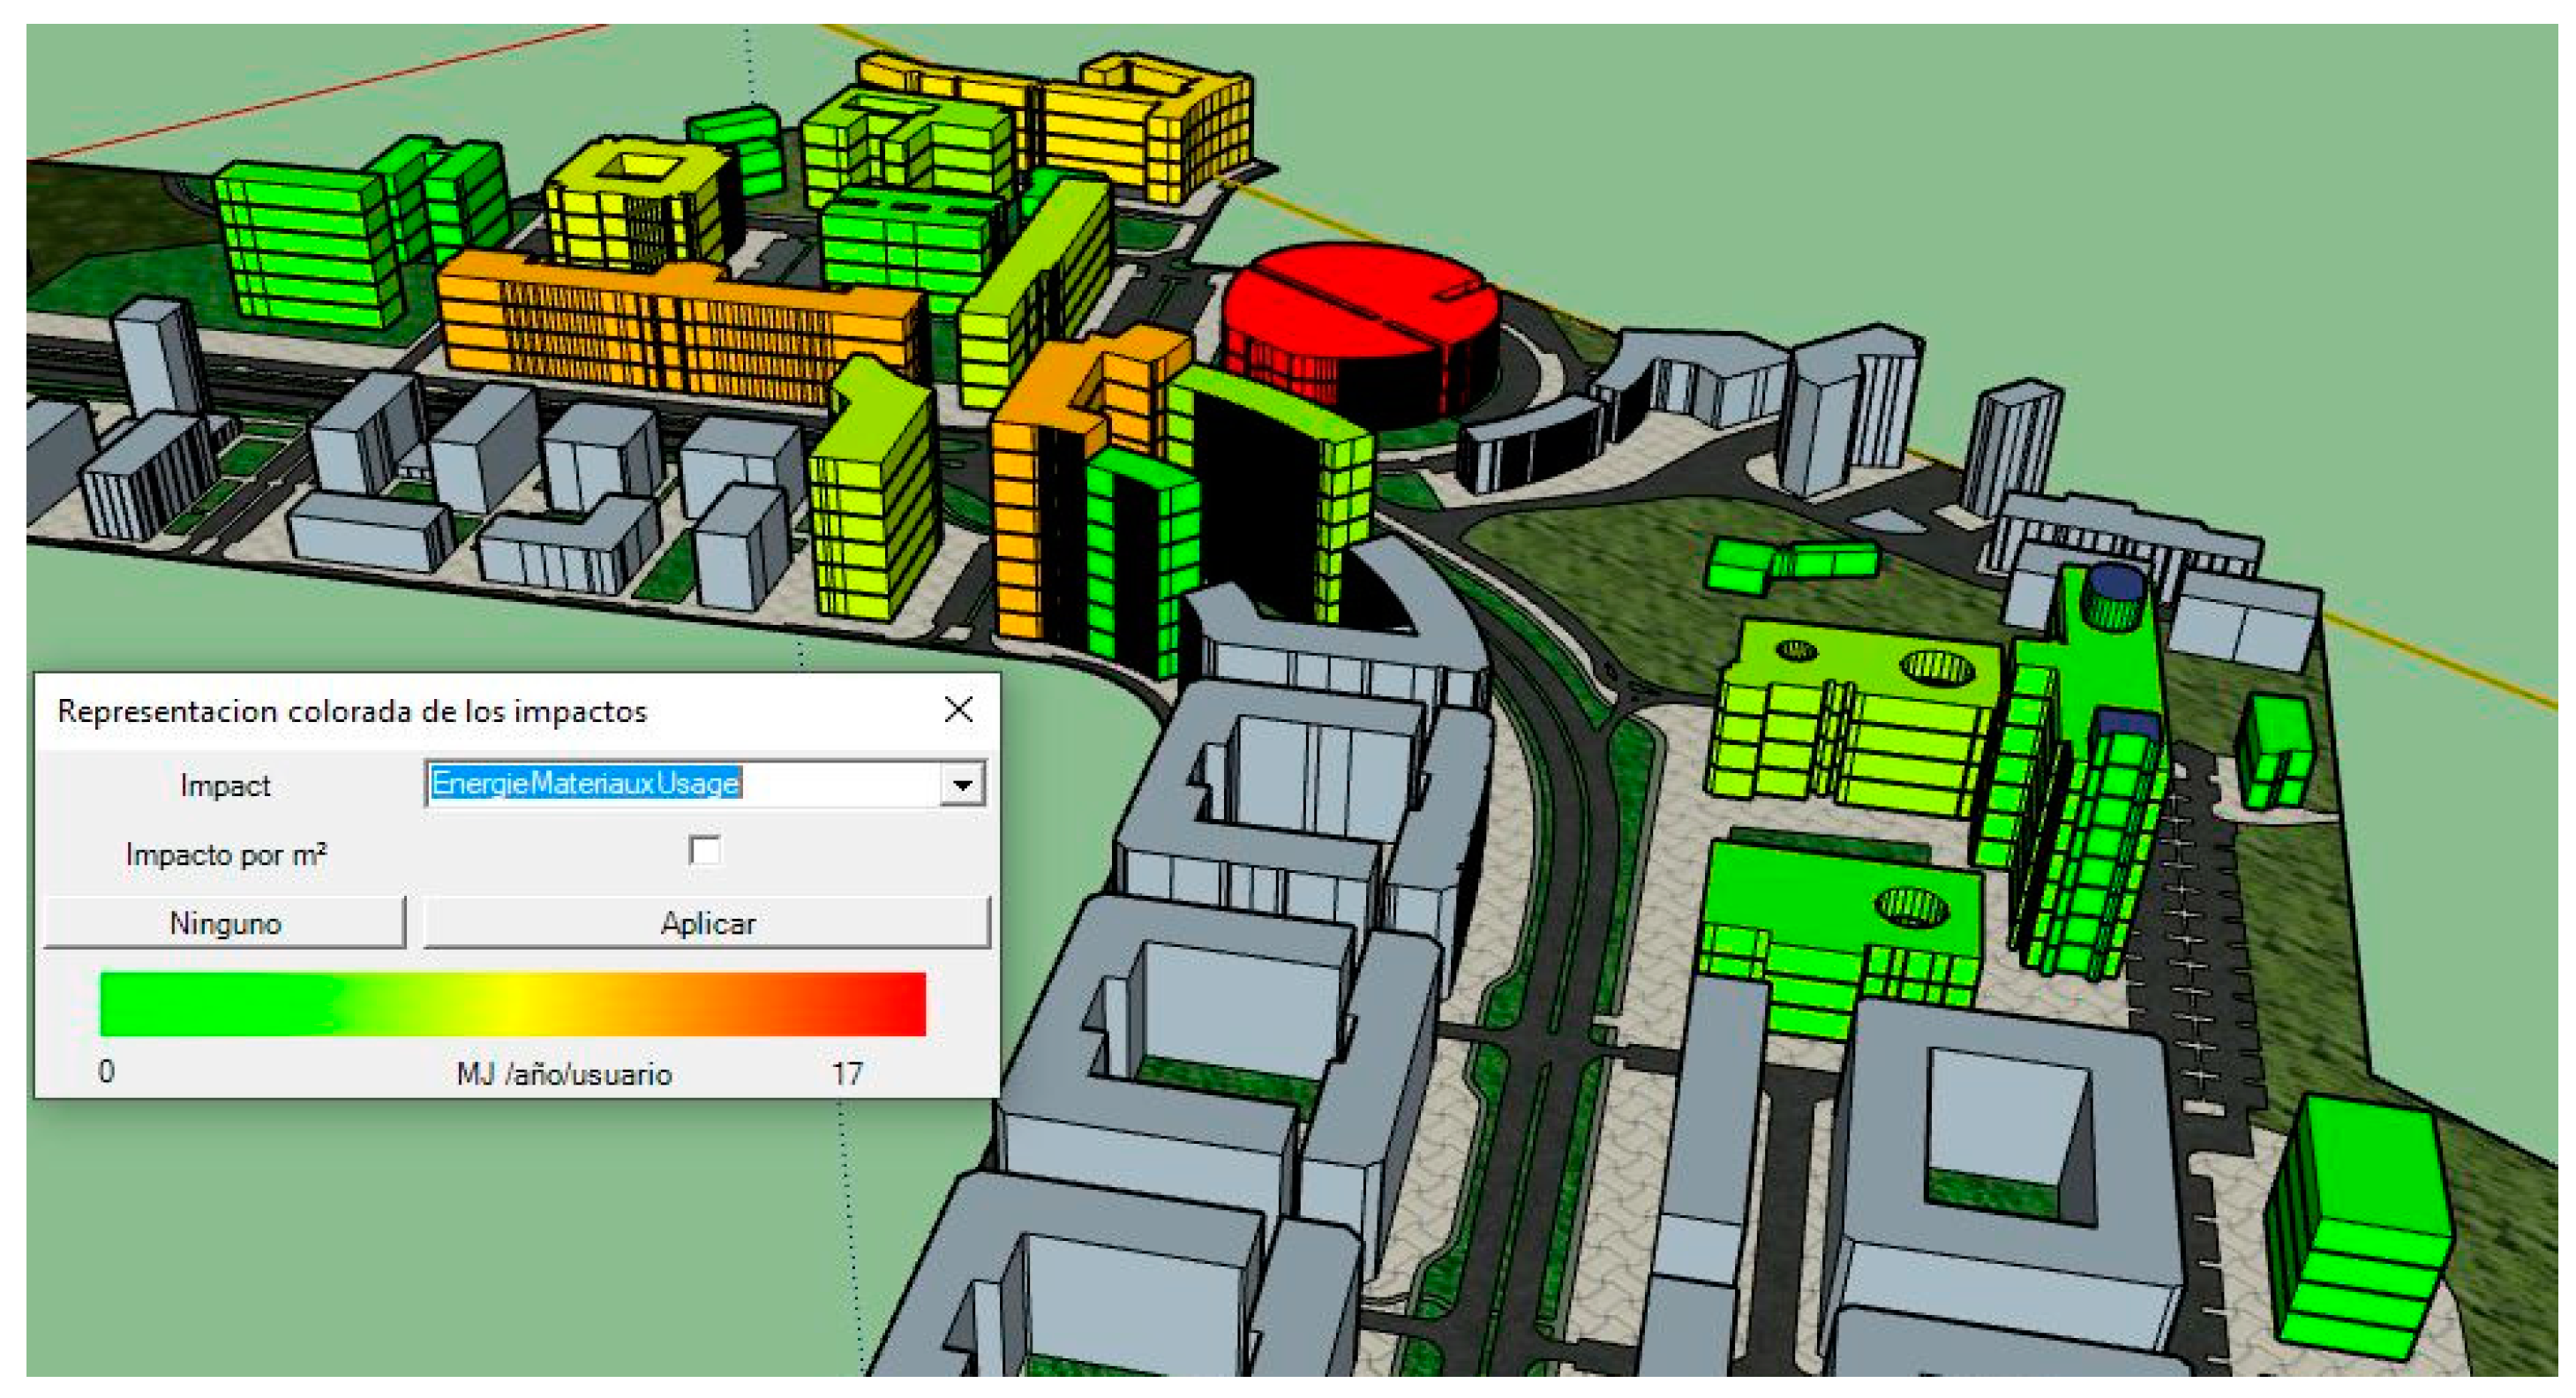Click the dialog title bar text
The image size is (2576, 1398).
coord(352,712)
